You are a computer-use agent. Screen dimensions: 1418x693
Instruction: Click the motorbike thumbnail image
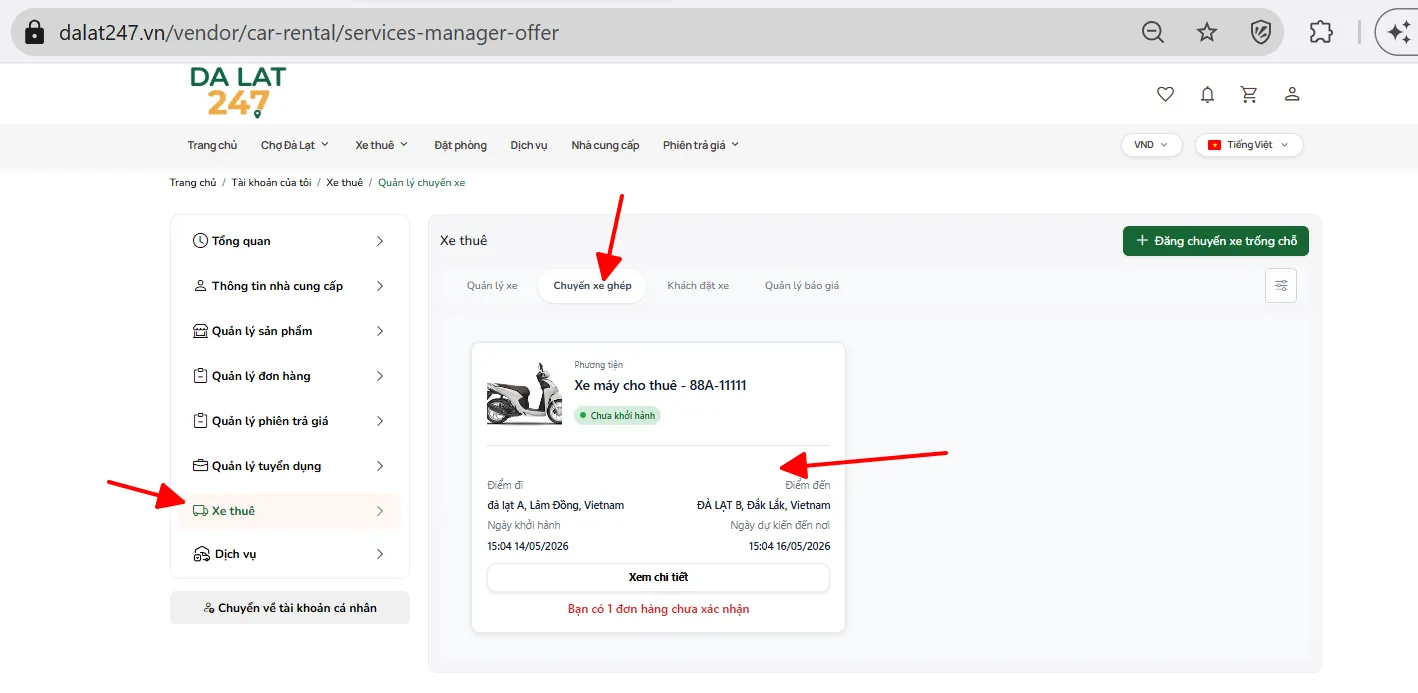[x=524, y=393]
